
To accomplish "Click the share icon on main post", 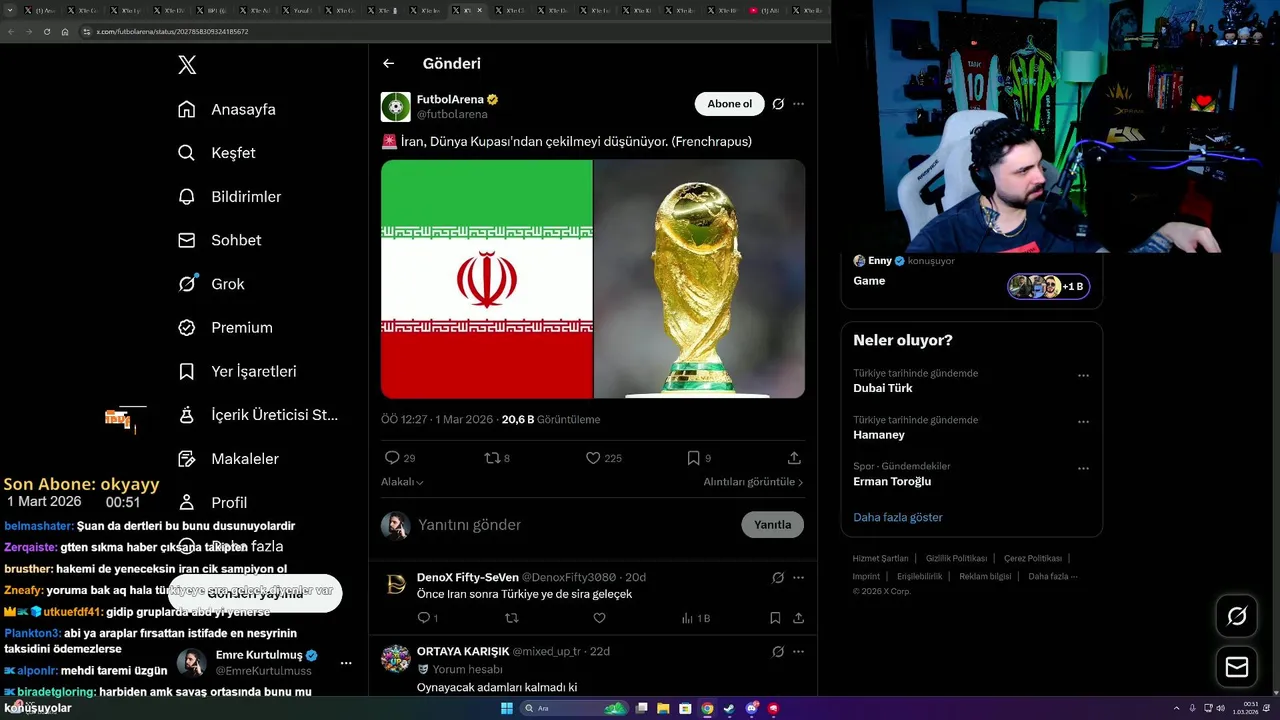I will click(x=794, y=458).
